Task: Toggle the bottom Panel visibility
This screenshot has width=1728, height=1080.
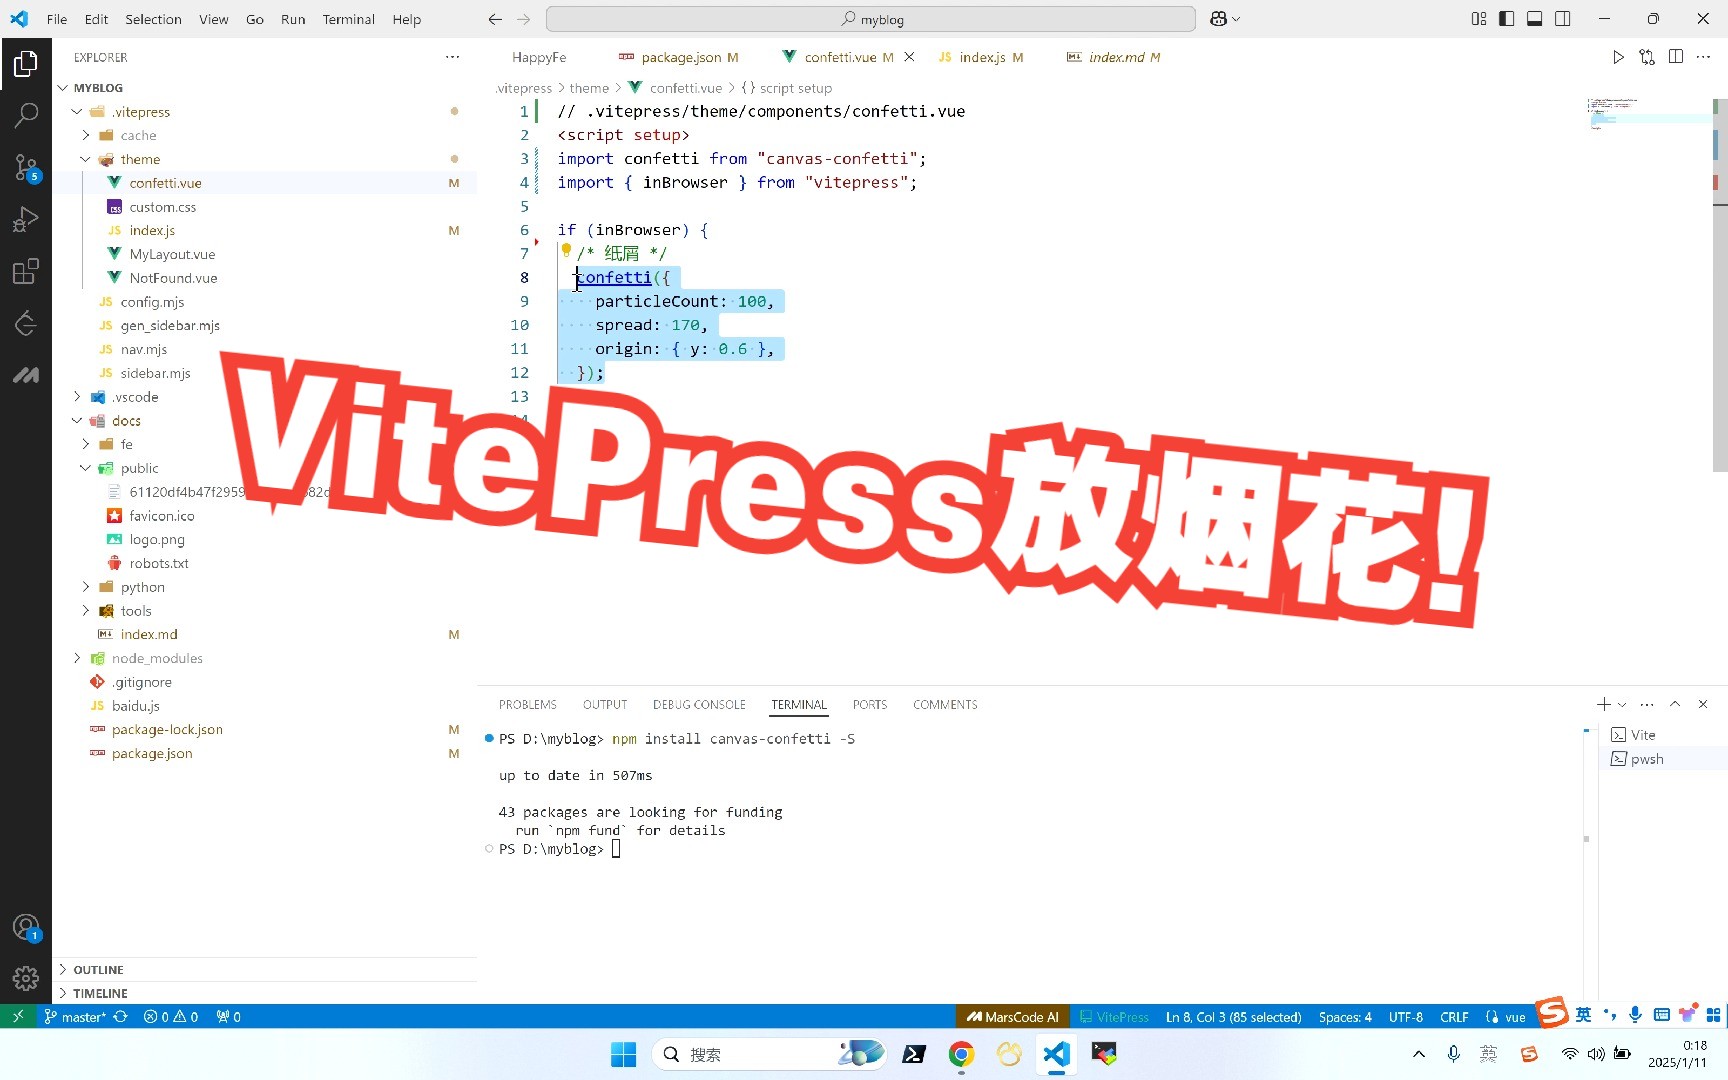Action: pos(1535,19)
